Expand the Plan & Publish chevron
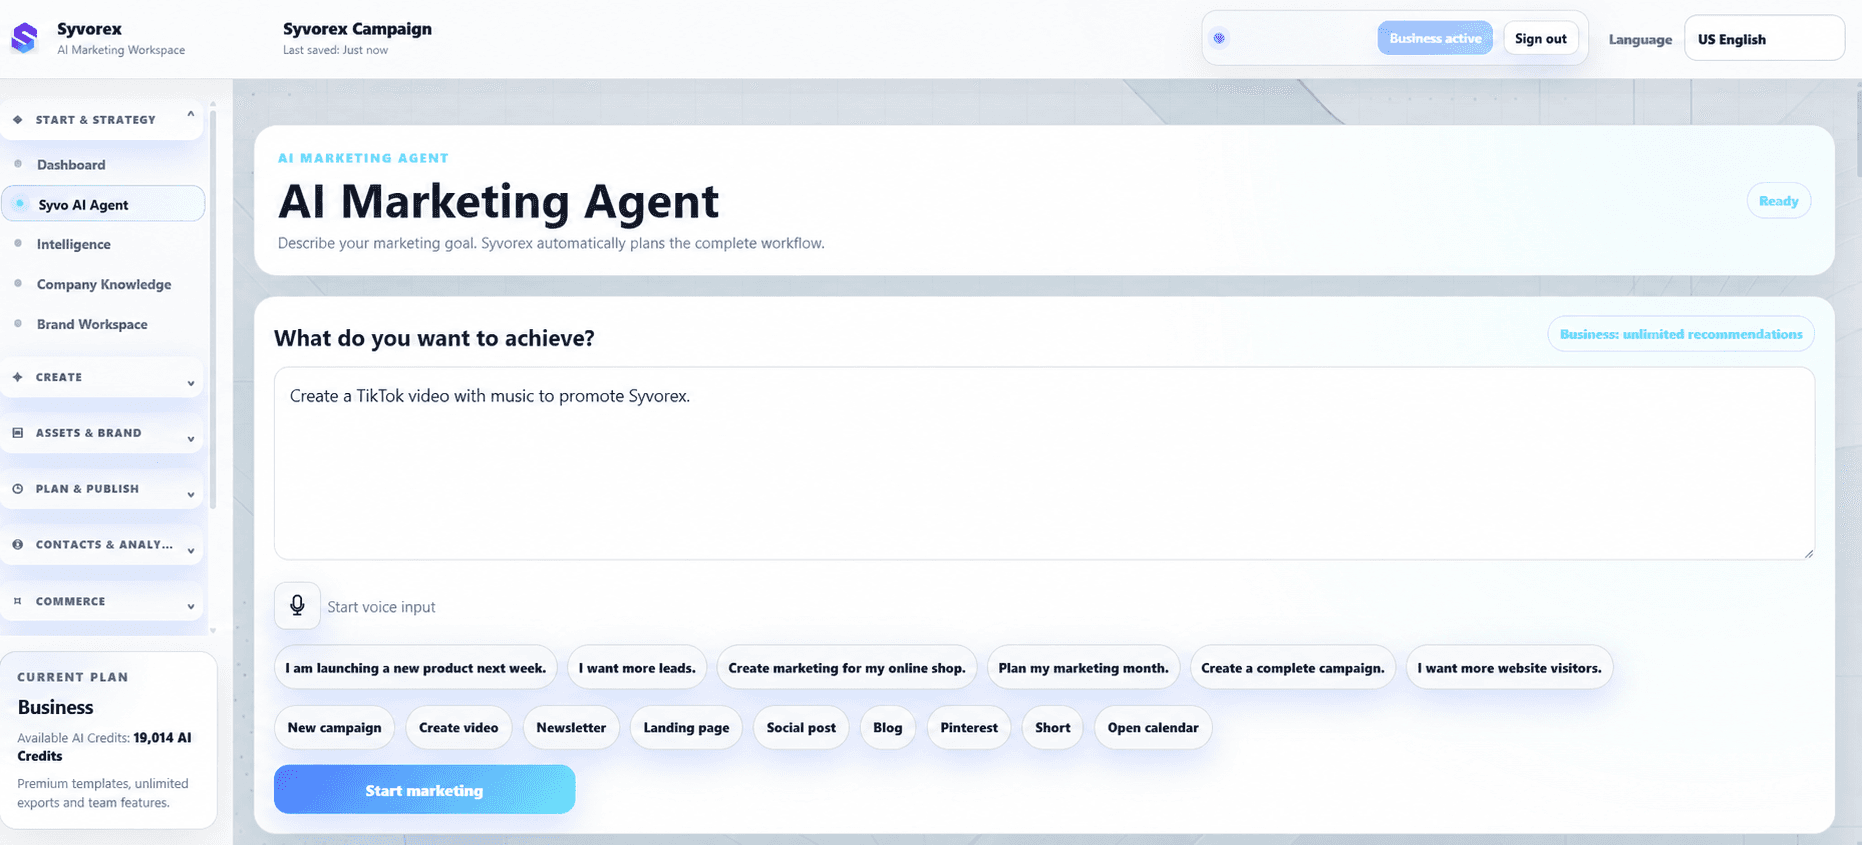This screenshot has height=845, width=1862. tap(190, 494)
